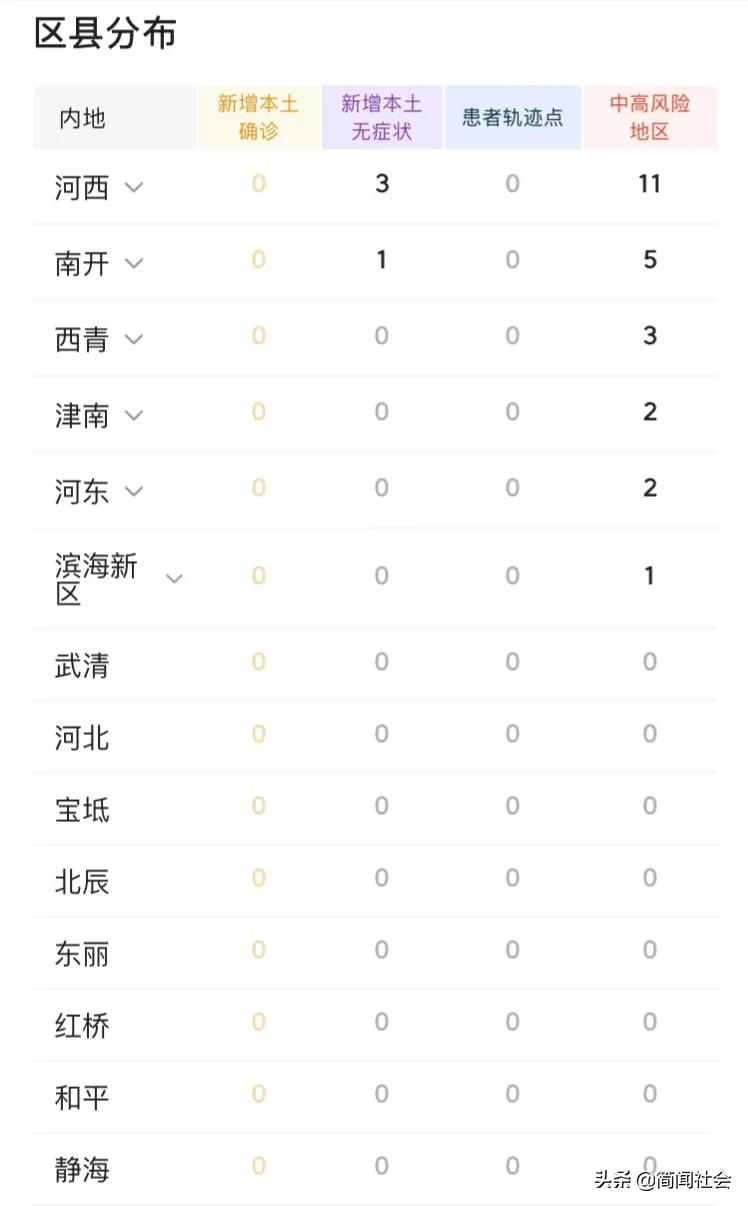This screenshot has width=748, height=1206.
Task: Open the 南开 medium-high risk count 5
Action: pyautogui.click(x=650, y=260)
